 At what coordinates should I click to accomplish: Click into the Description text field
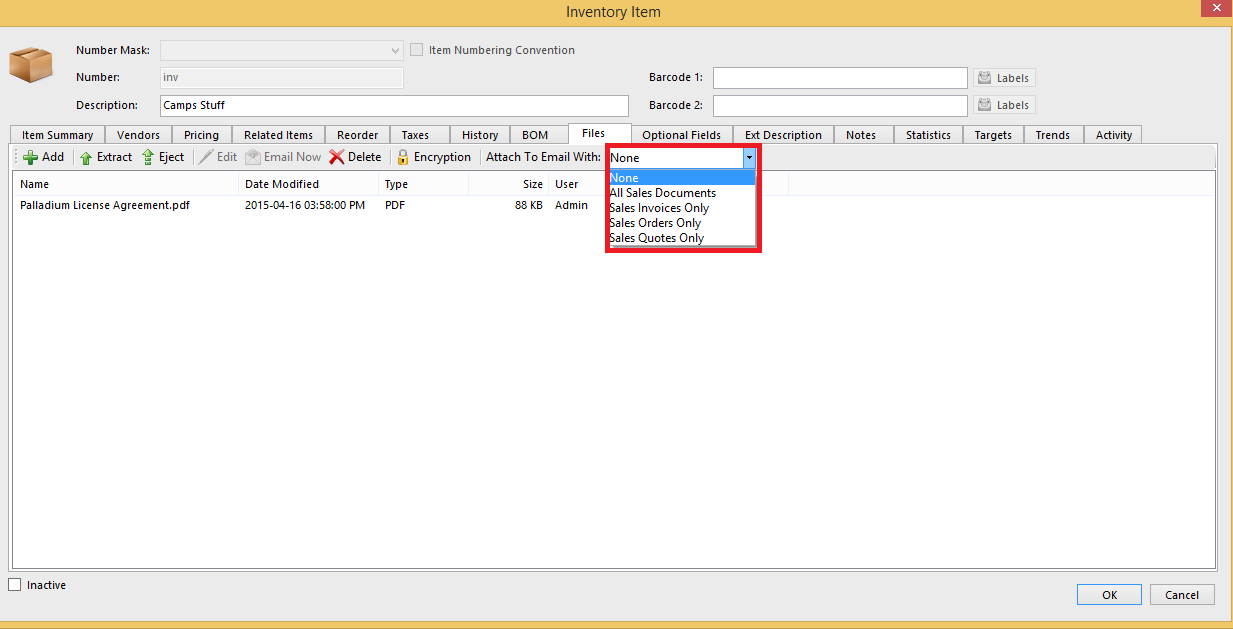coord(394,105)
